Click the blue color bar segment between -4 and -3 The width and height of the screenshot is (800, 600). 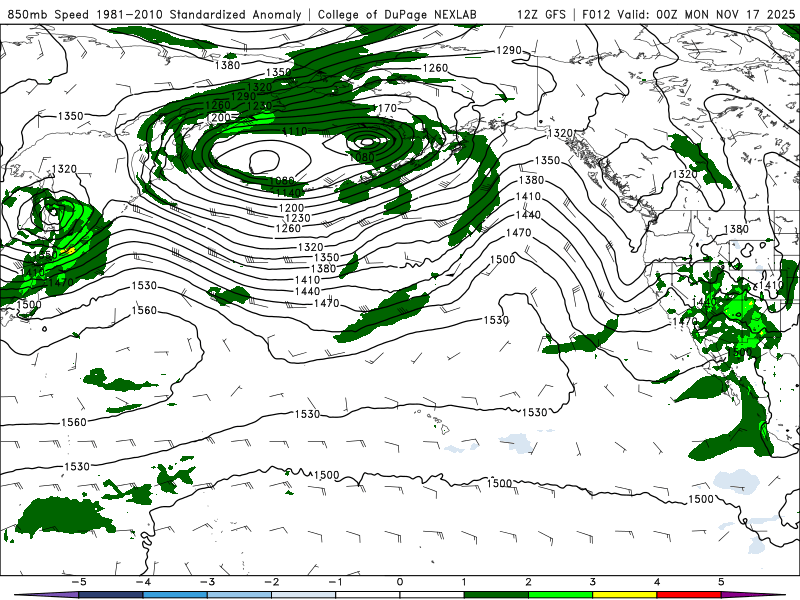tap(175, 595)
